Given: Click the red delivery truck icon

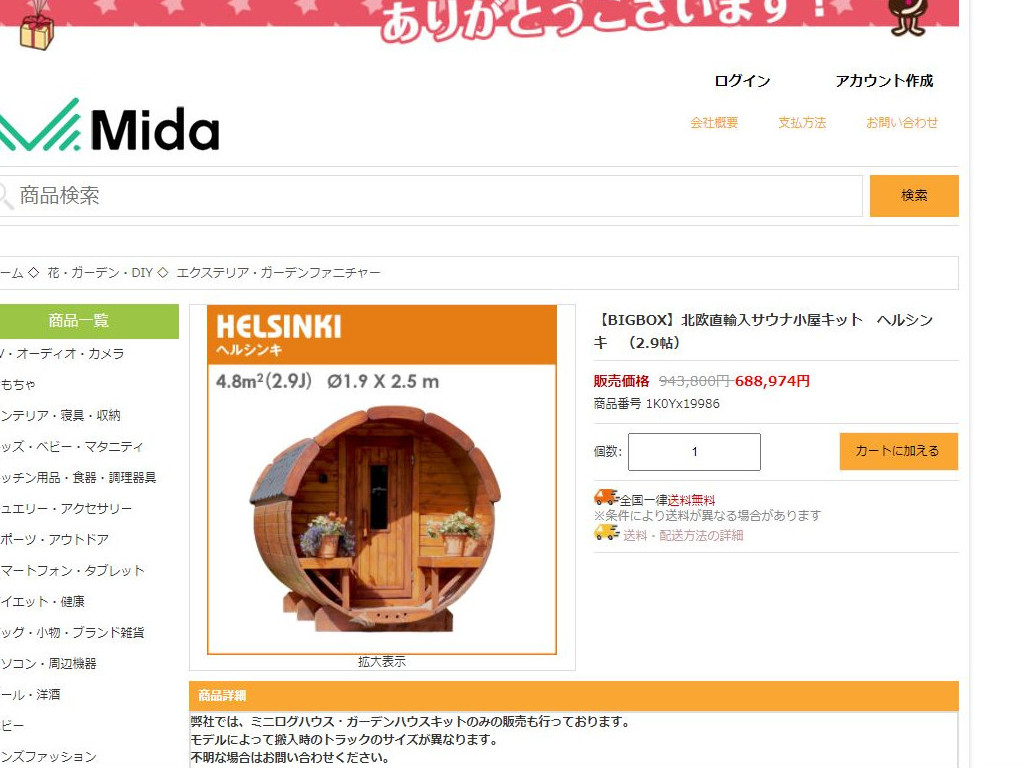Looking at the screenshot, I should (x=605, y=498).
